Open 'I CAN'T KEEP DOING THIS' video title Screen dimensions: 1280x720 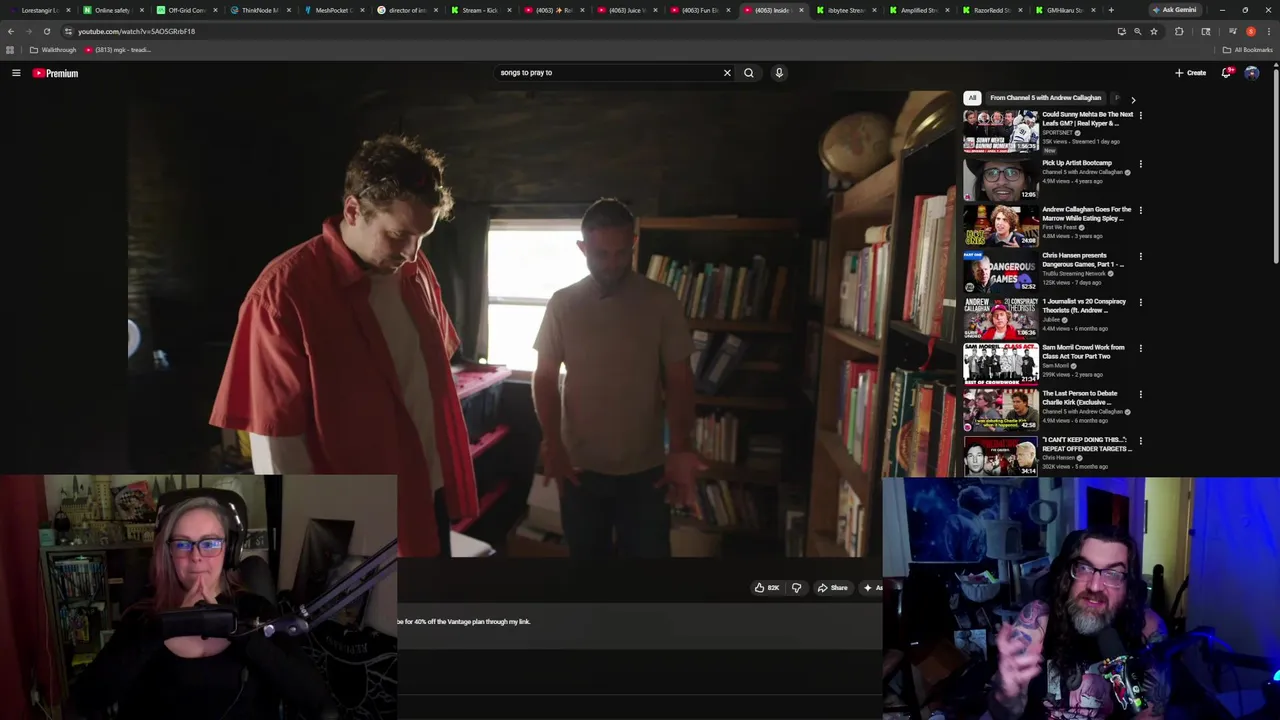coord(1086,444)
